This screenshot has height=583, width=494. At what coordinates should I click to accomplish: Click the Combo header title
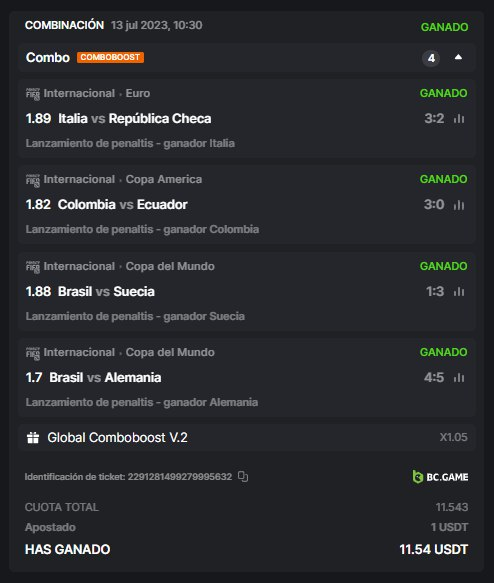tap(48, 58)
